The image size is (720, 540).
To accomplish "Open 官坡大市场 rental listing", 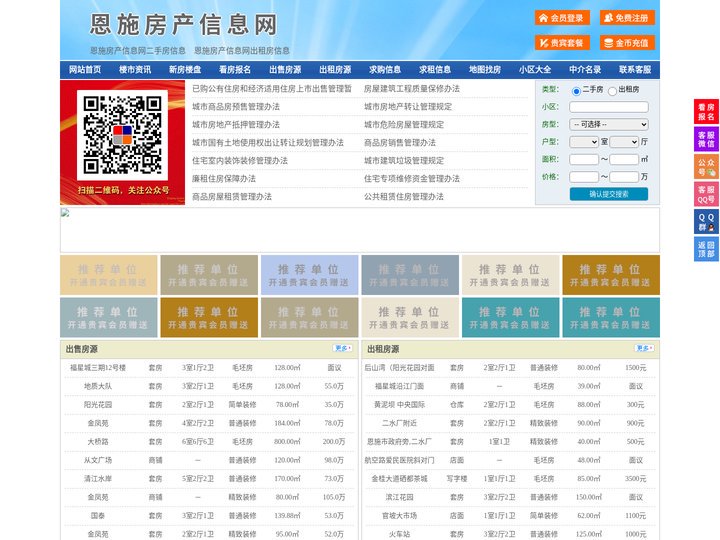I will click(399, 516).
